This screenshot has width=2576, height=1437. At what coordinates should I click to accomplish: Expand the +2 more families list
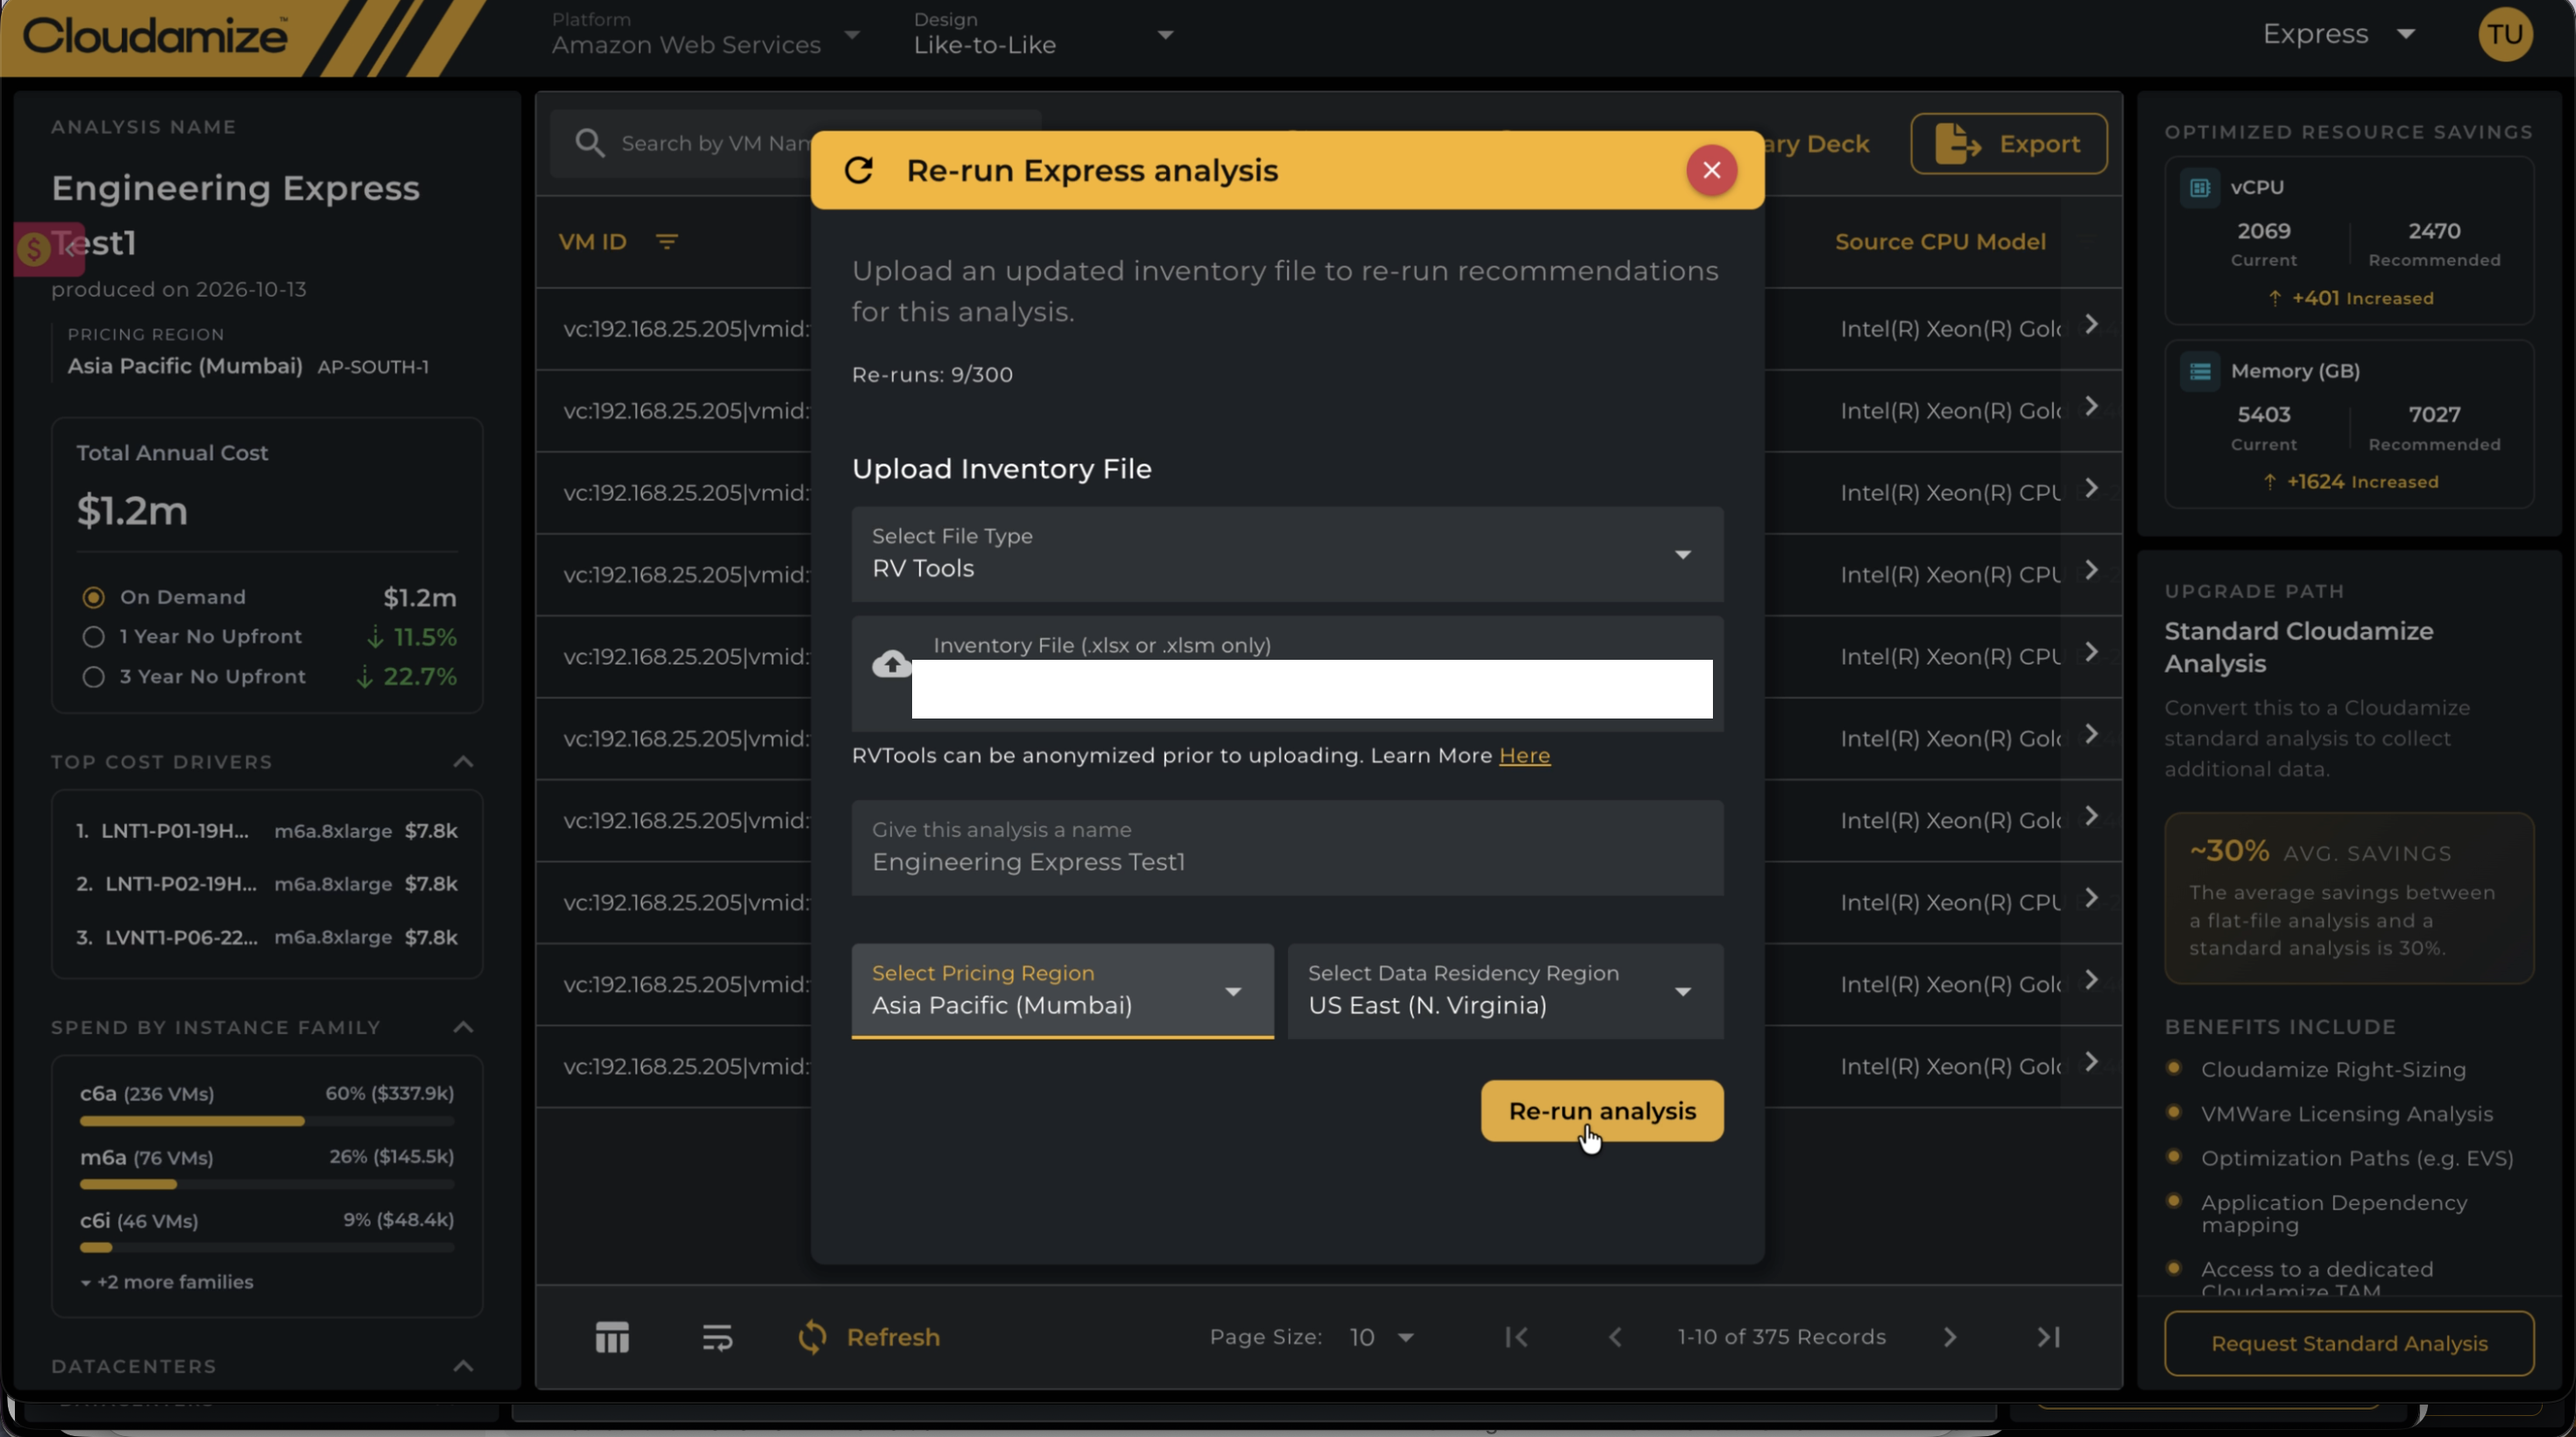pos(167,1282)
